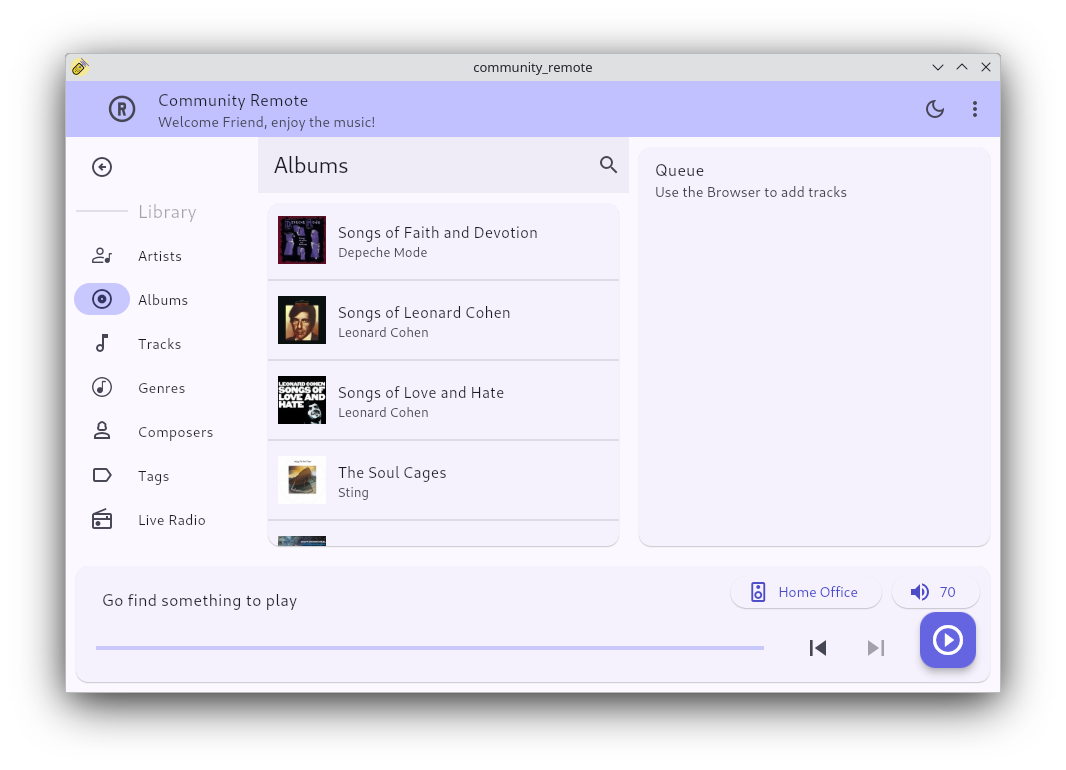This screenshot has height=770, width=1066.
Task: Click the Songs of Love and Hate cover thumbnail
Action: click(302, 400)
